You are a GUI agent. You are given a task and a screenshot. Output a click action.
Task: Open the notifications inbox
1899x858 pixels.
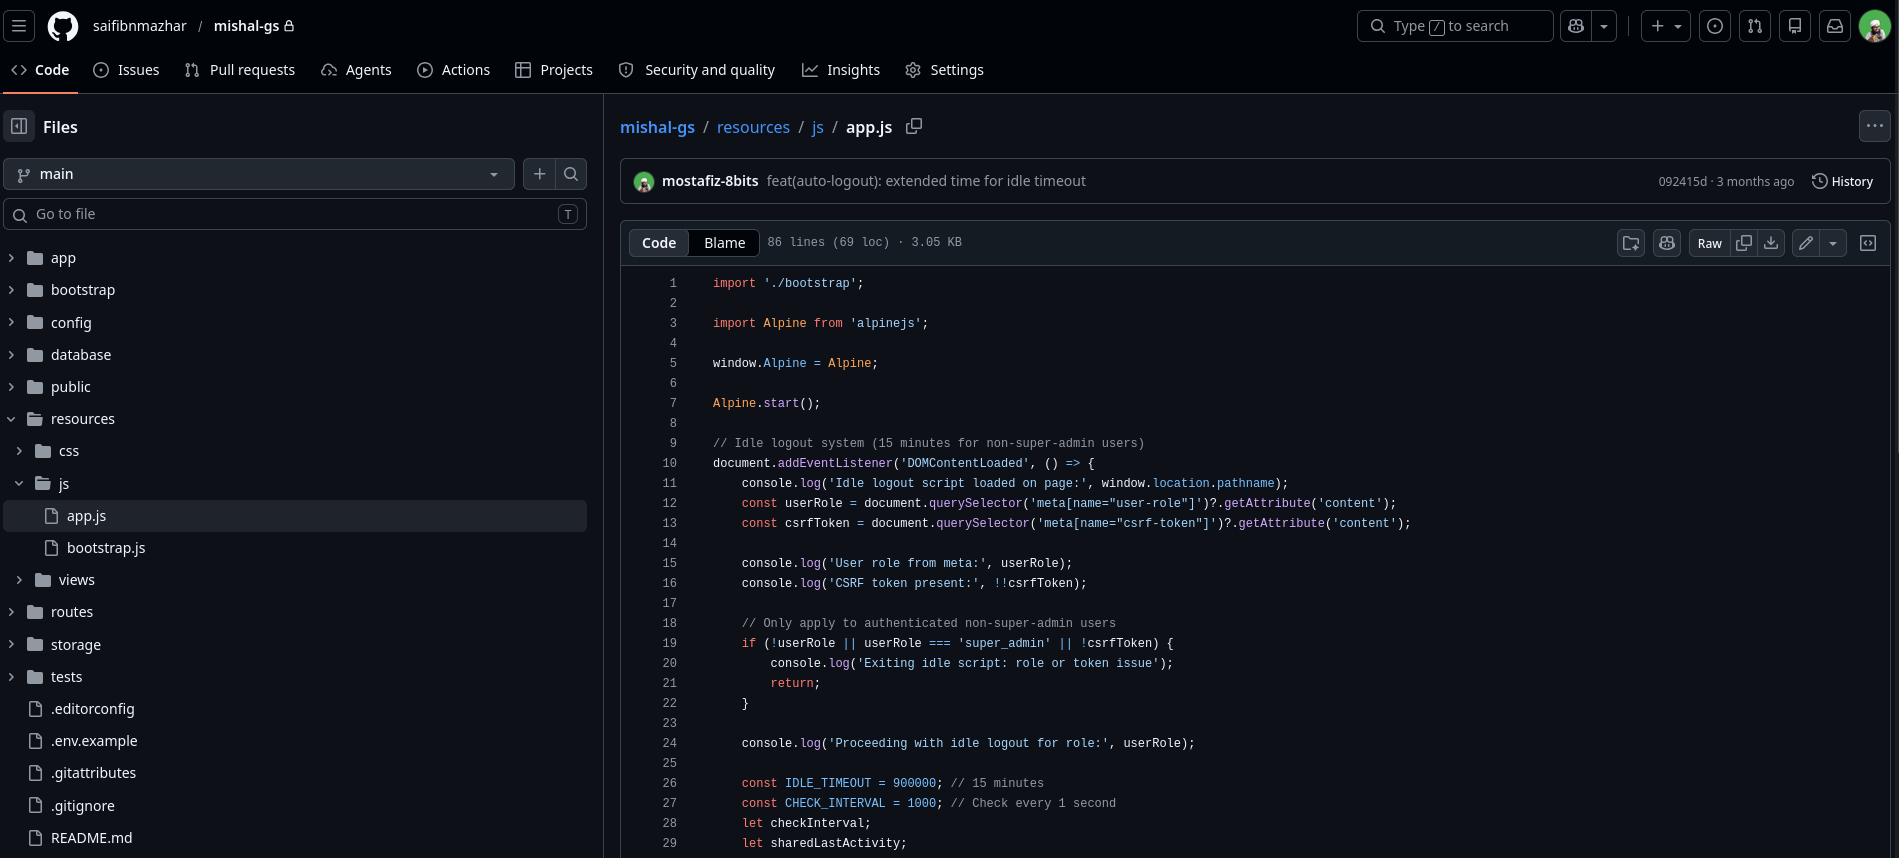coord(1835,26)
